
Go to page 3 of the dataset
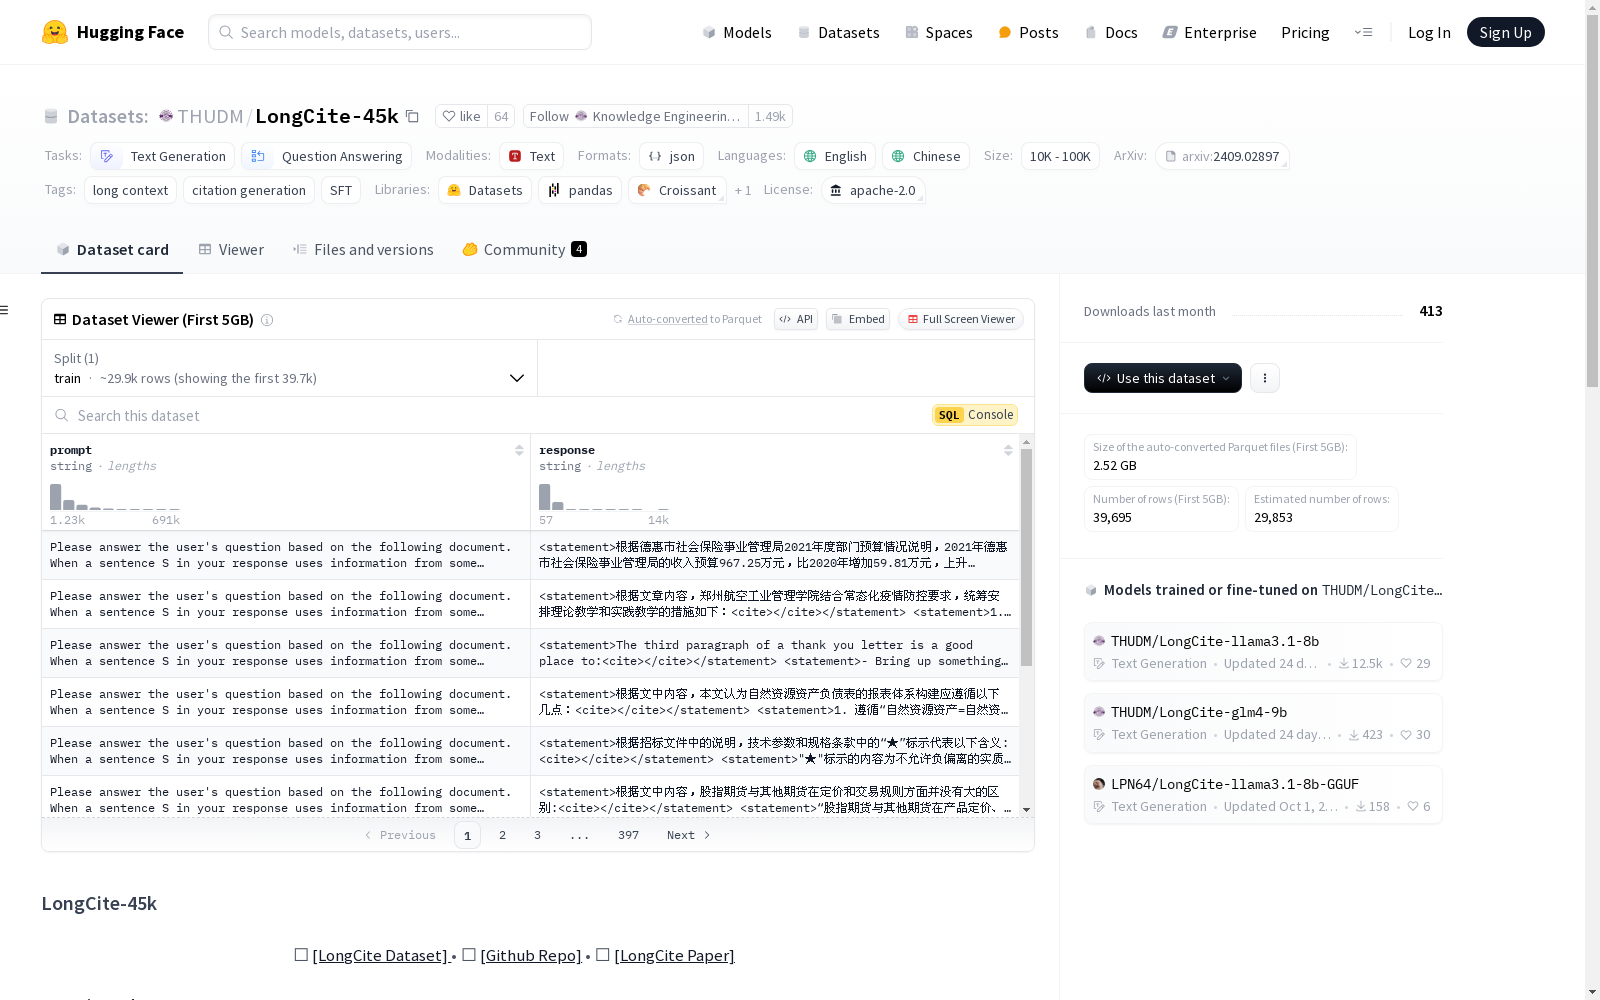coord(537,835)
